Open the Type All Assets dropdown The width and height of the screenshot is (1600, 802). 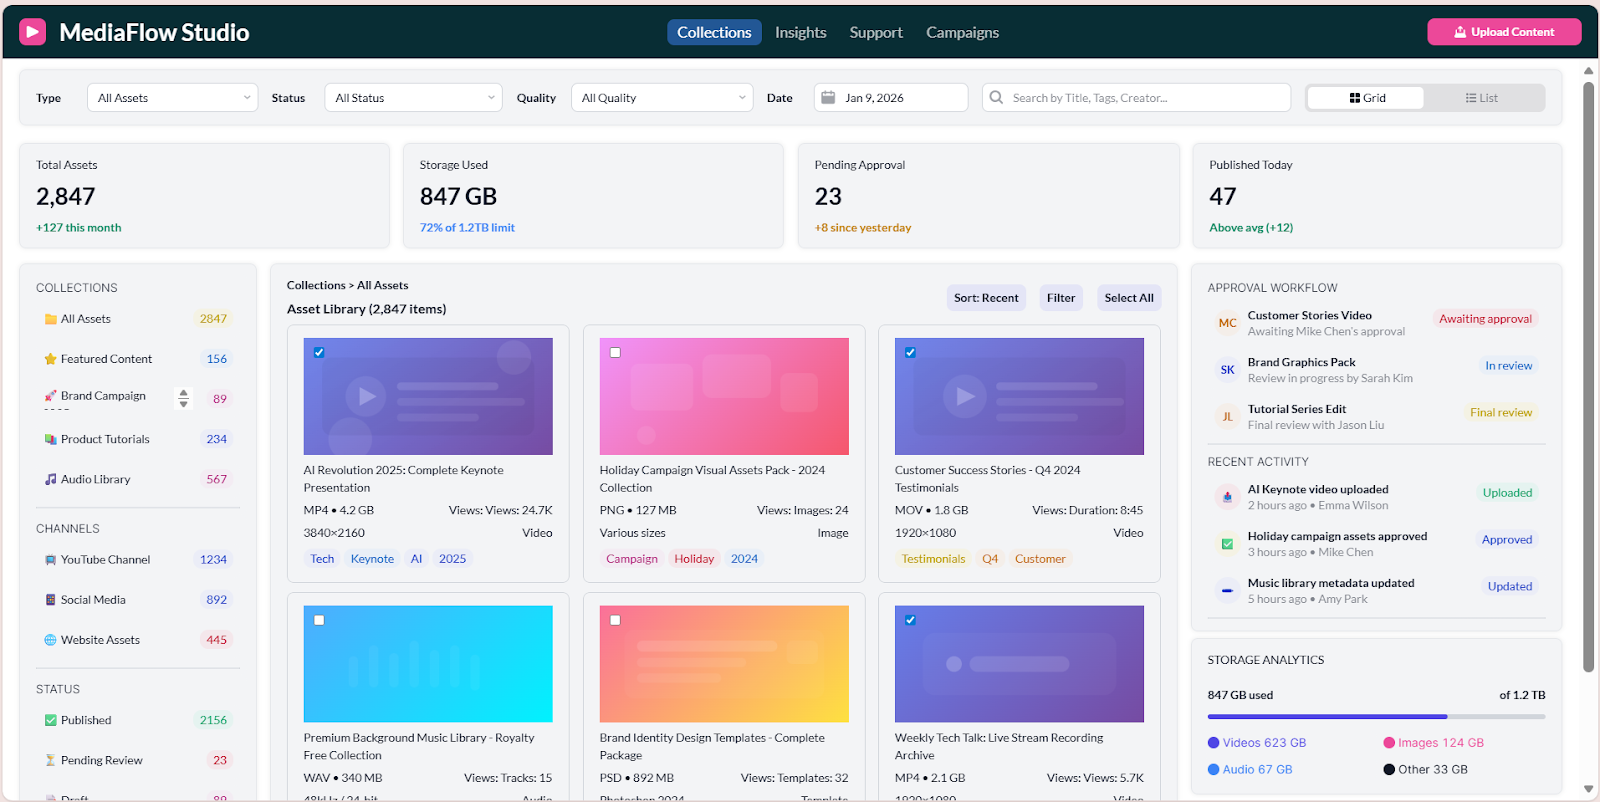[x=172, y=98]
